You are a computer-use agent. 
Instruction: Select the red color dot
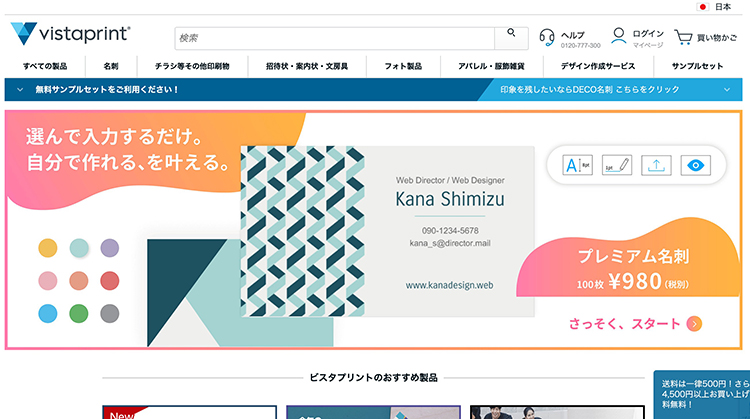coord(110,281)
